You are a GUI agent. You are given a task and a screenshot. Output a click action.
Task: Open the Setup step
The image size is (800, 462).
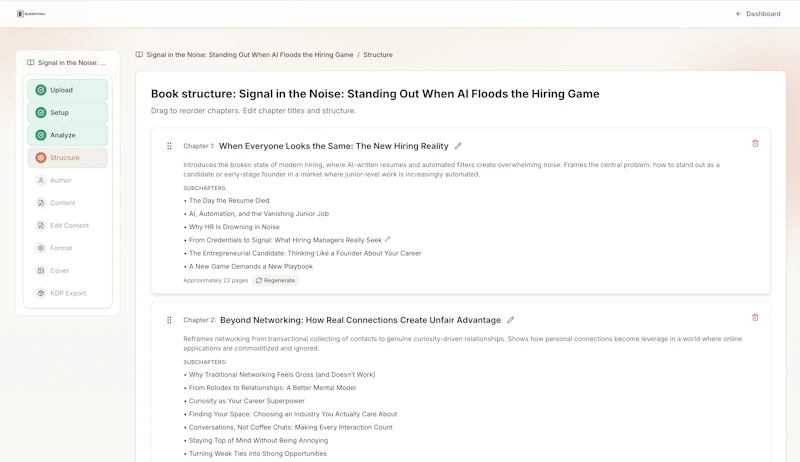pos(67,112)
